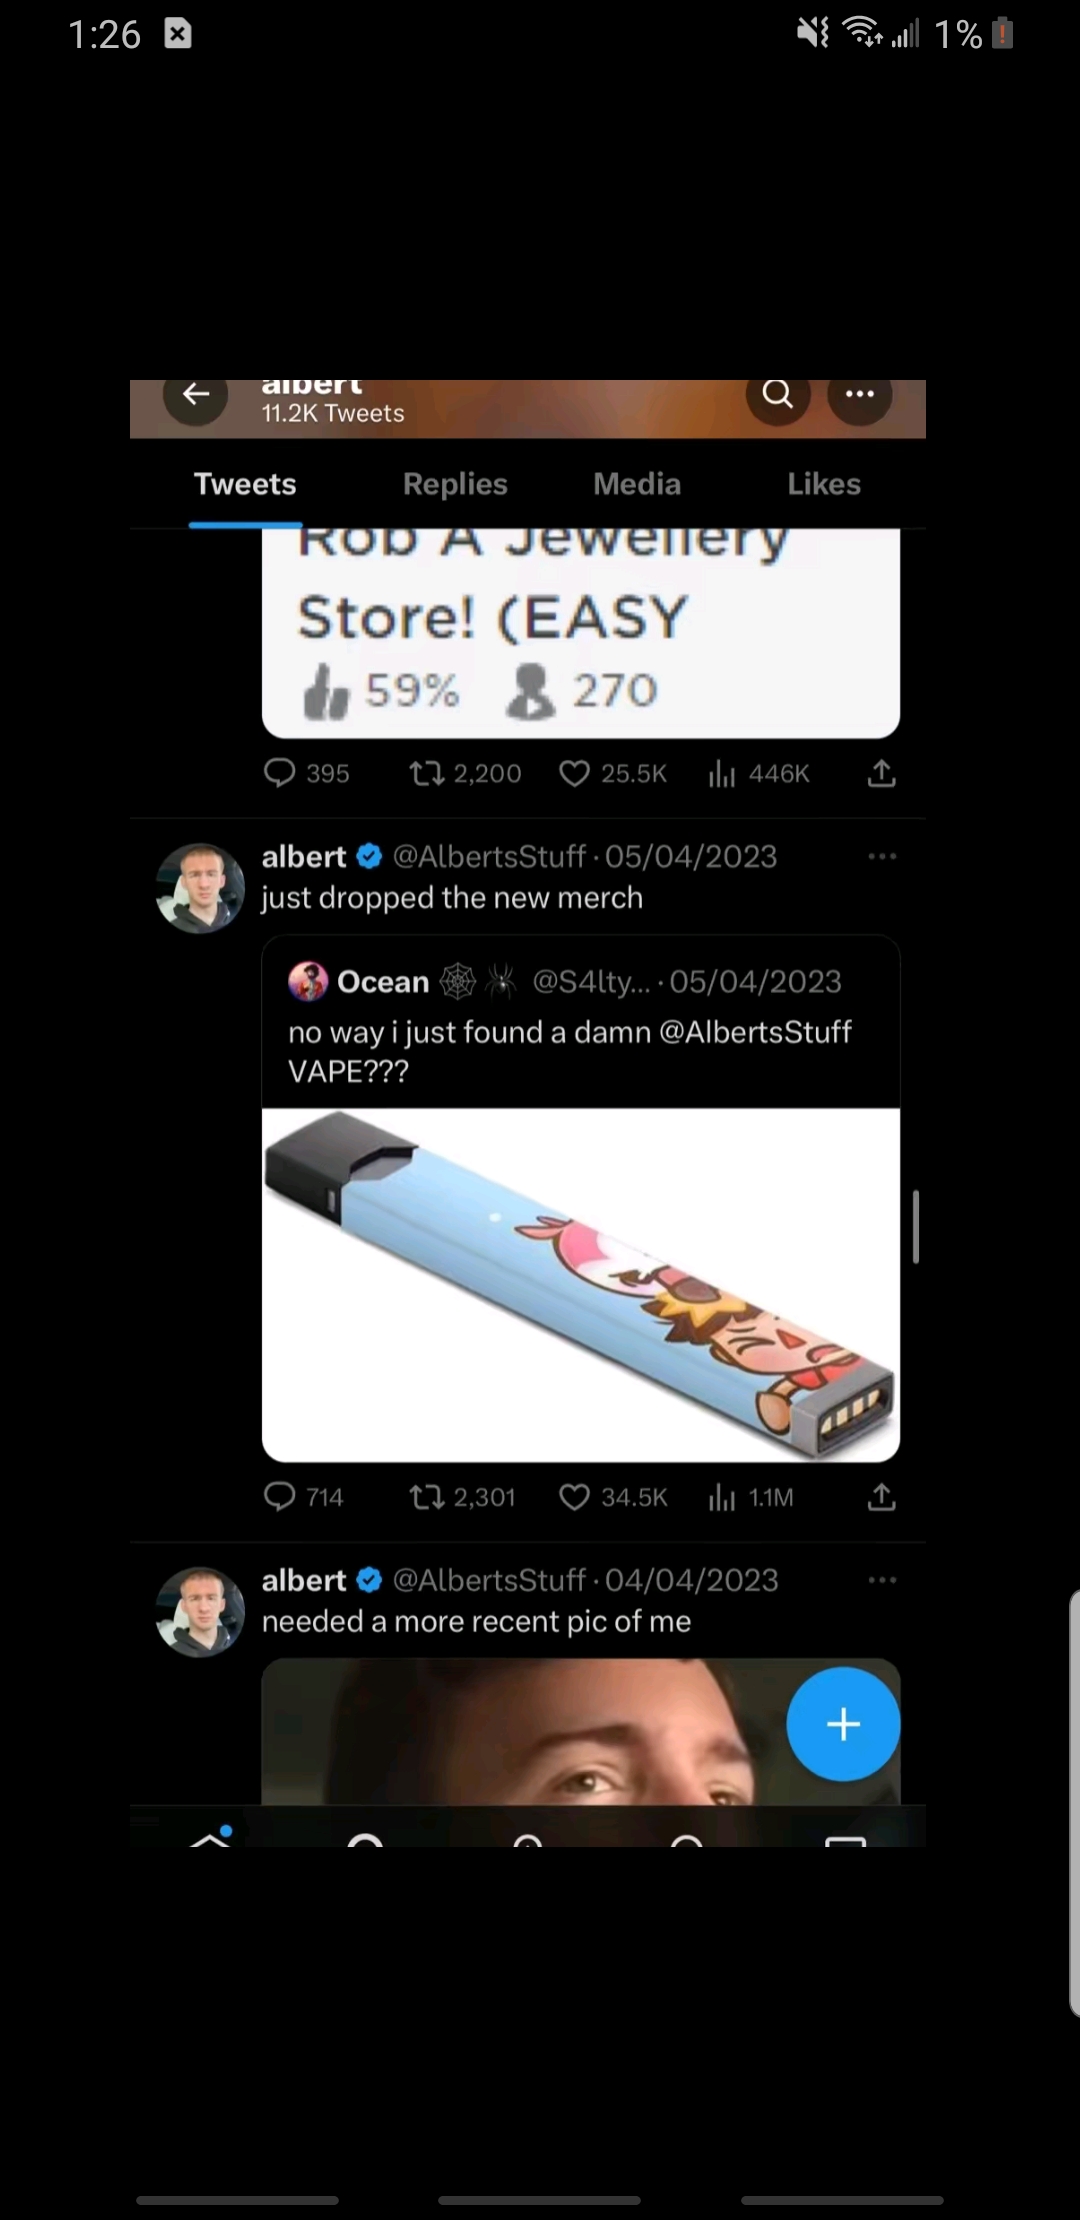Retweet the tweet with 2,200 retweets
The image size is (1080, 2220).
tap(427, 773)
